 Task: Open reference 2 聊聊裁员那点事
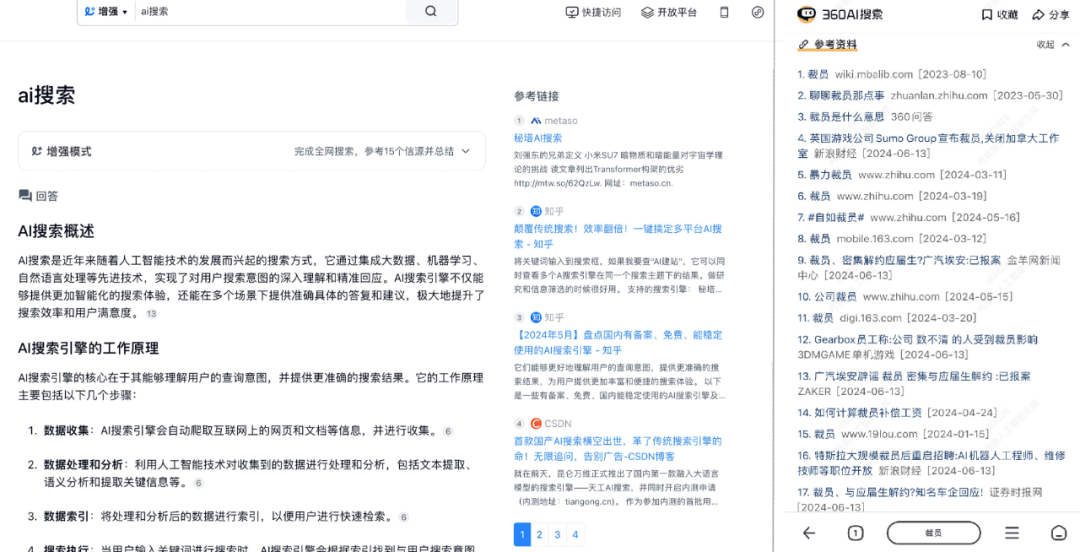pos(930,95)
